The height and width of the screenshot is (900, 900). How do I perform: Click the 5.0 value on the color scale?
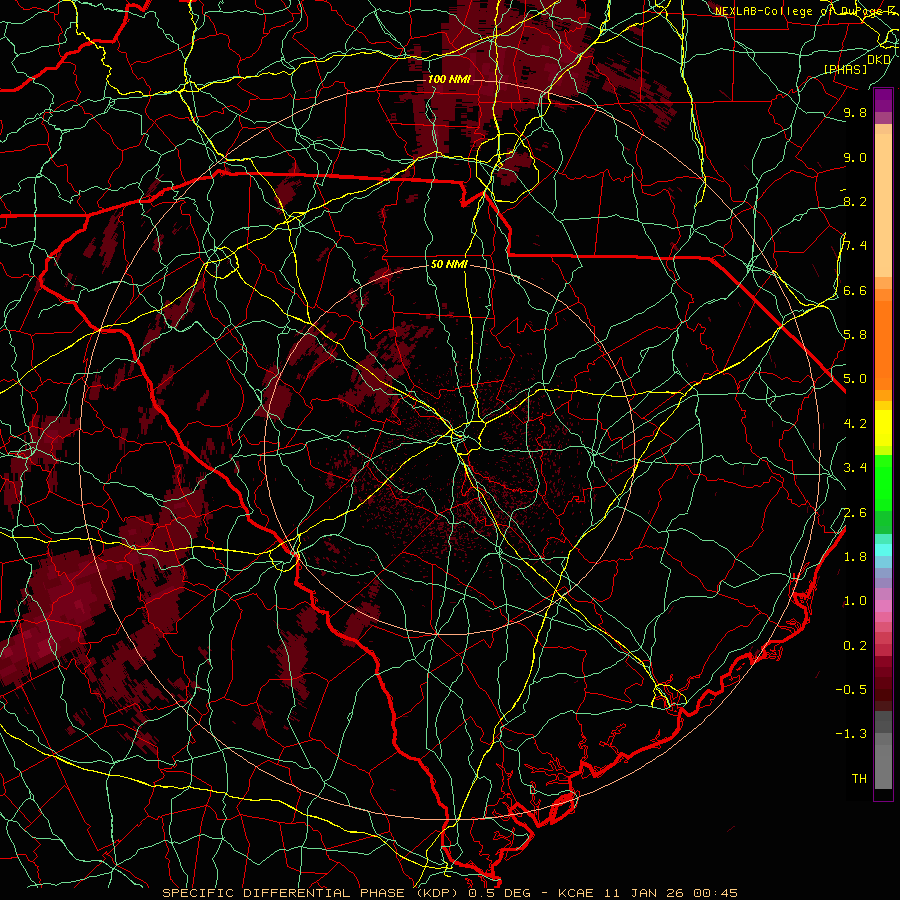point(855,379)
